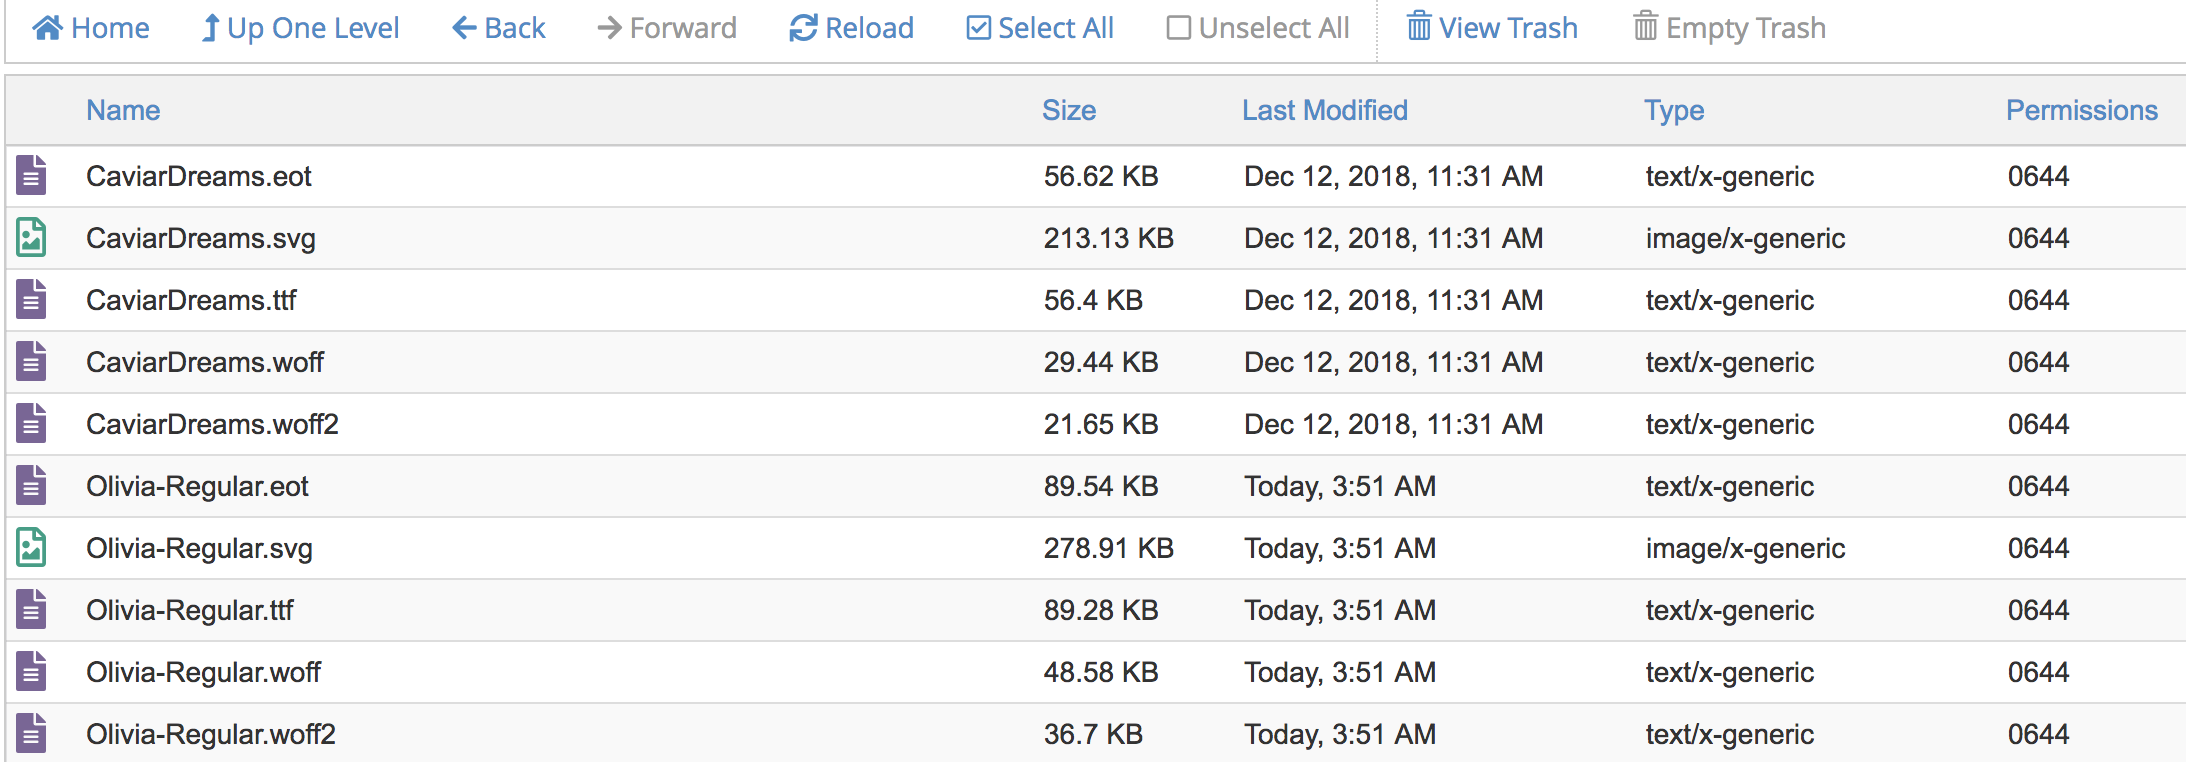
Task: Click Empty Trash button
Action: tap(1730, 28)
